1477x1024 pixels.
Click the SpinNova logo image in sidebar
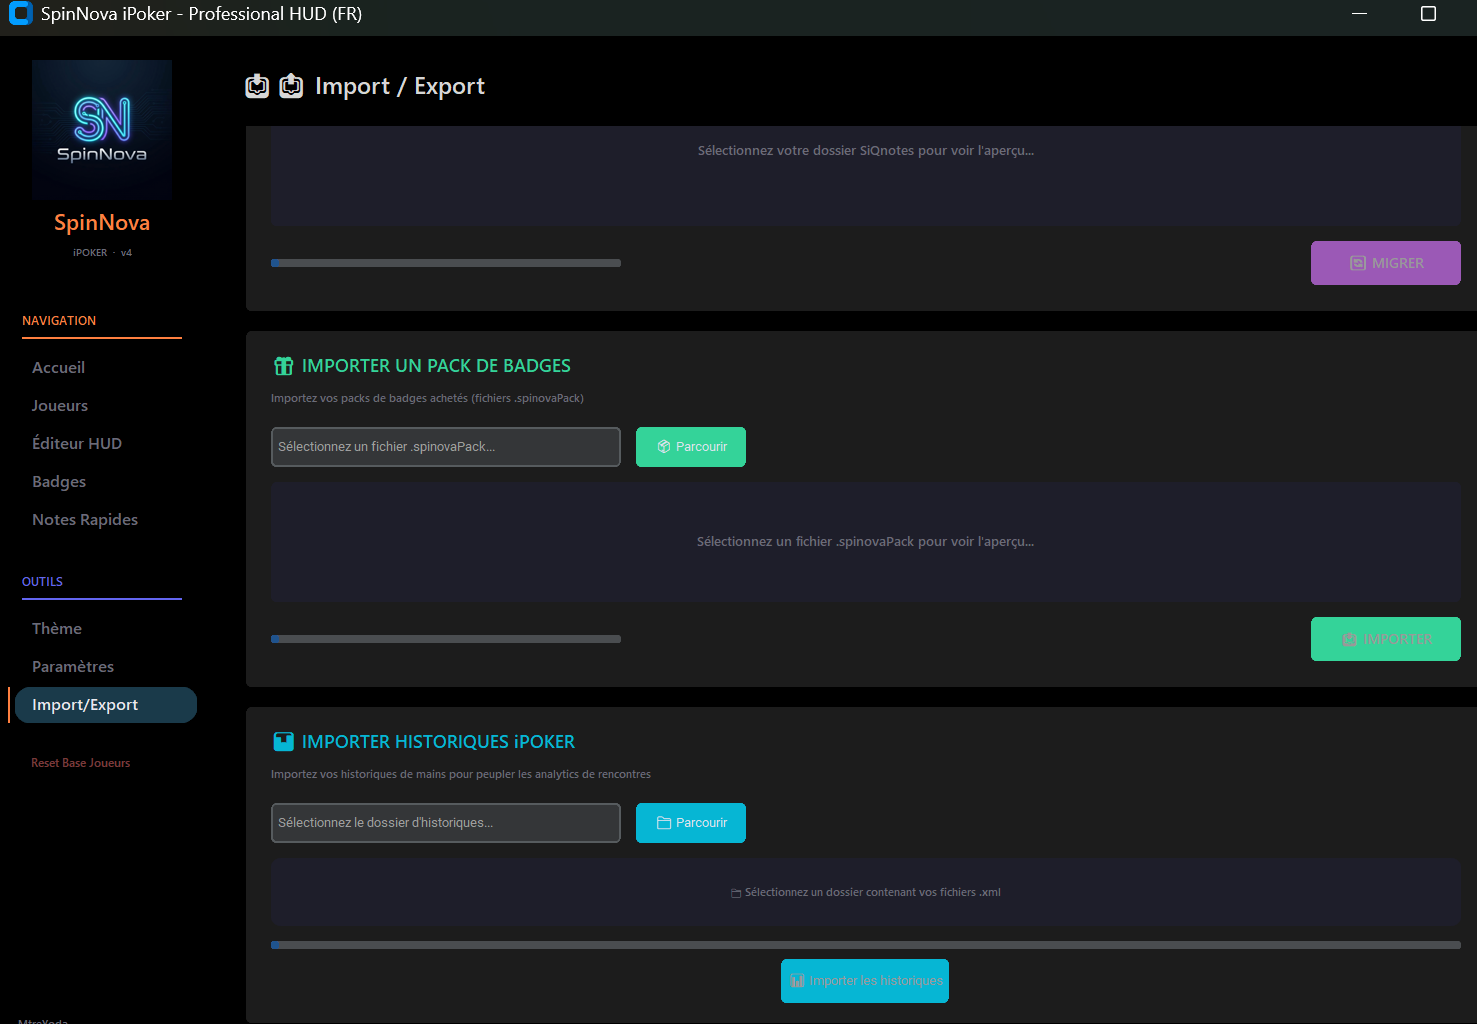pos(102,130)
